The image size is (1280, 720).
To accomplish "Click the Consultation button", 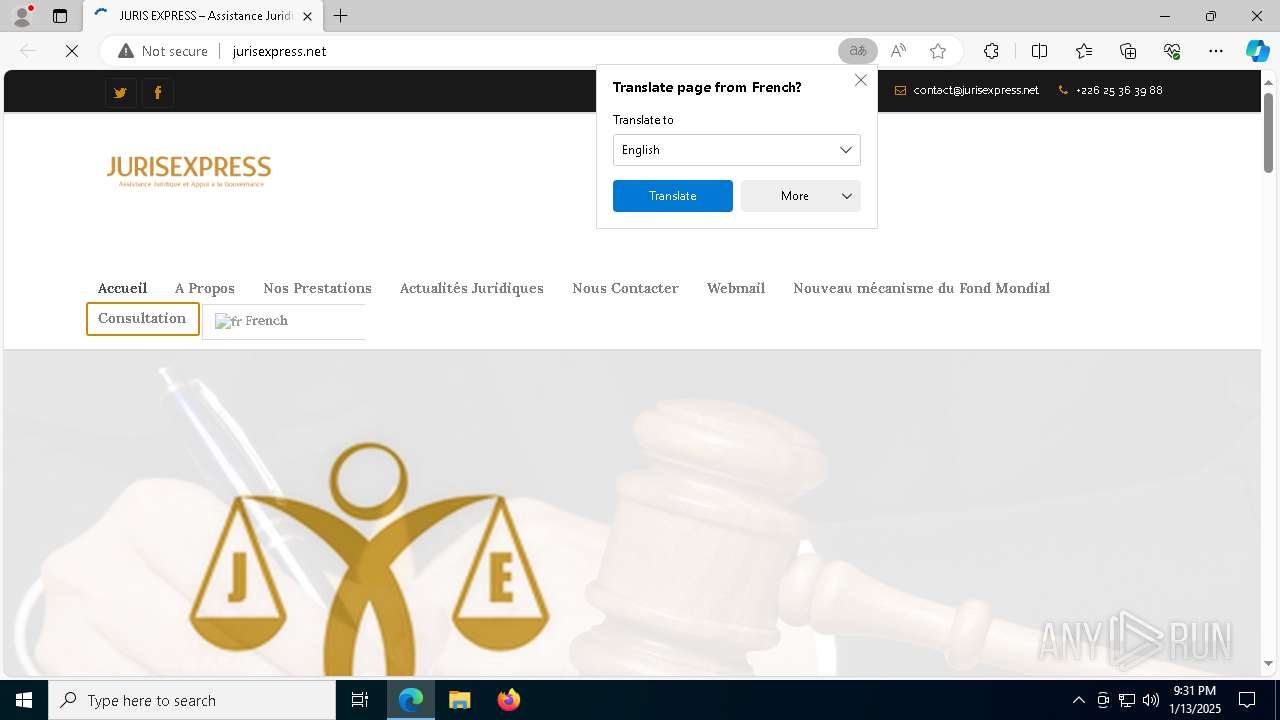I will point(142,319).
